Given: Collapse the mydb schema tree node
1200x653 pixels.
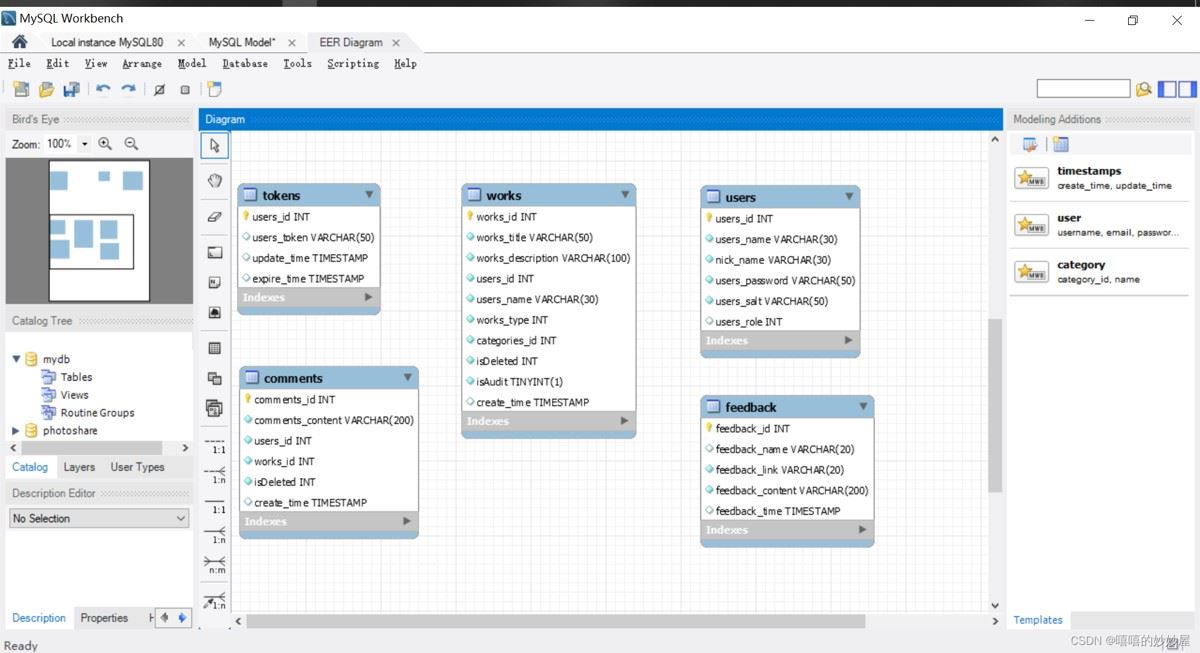Looking at the screenshot, I should pos(16,359).
